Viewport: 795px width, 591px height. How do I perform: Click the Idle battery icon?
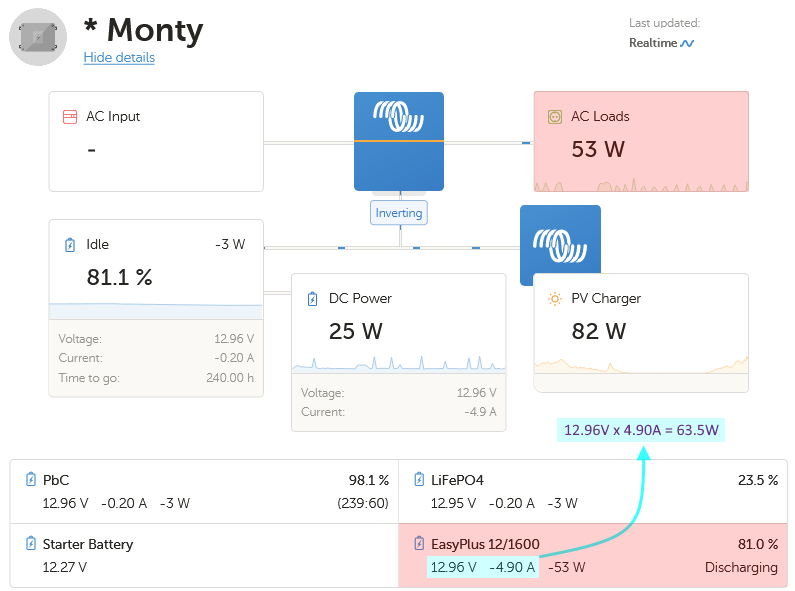(x=70, y=245)
